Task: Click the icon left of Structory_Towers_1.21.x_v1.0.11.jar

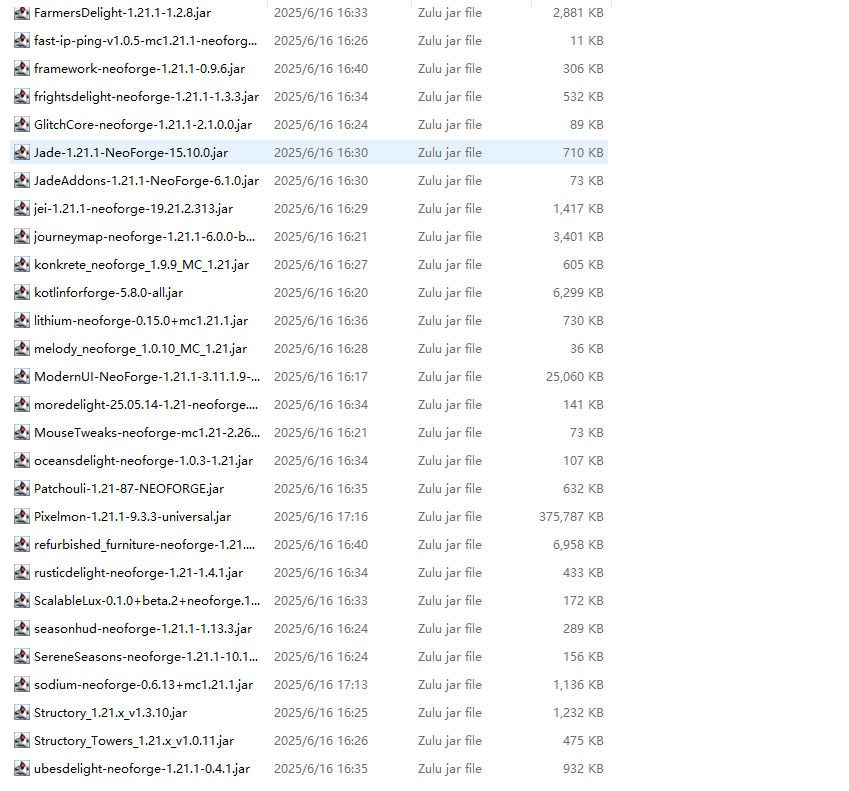Action: click(x=21, y=741)
